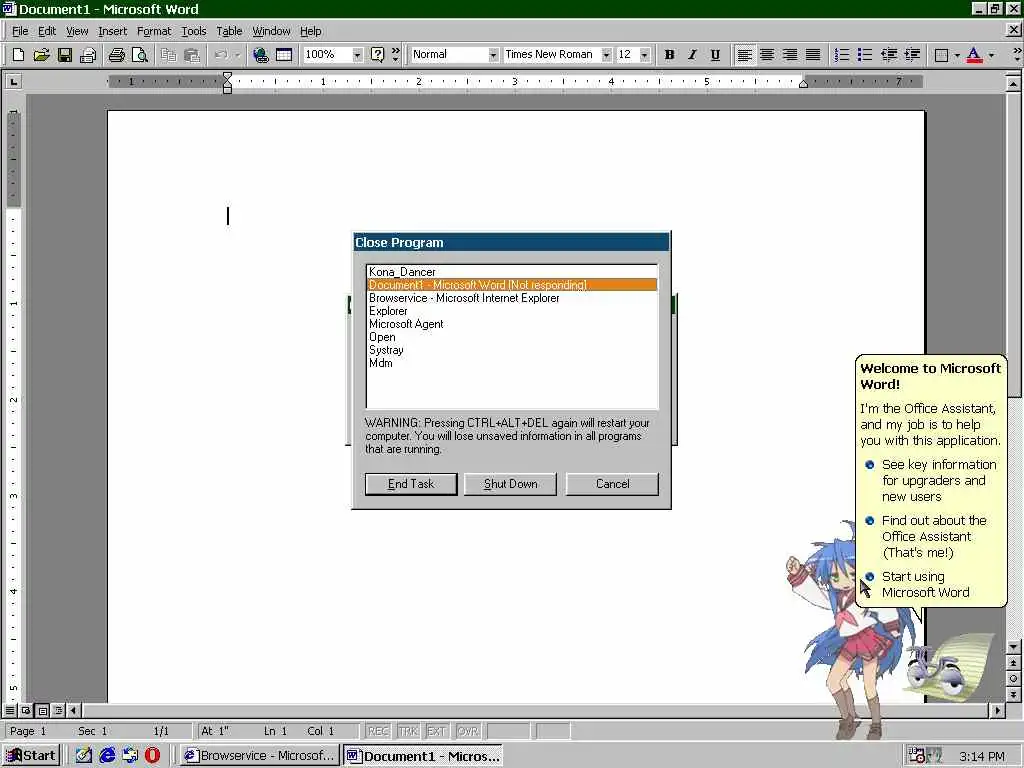The height and width of the screenshot is (768, 1024).
Task: Open the Tools menu
Action: click(x=193, y=31)
